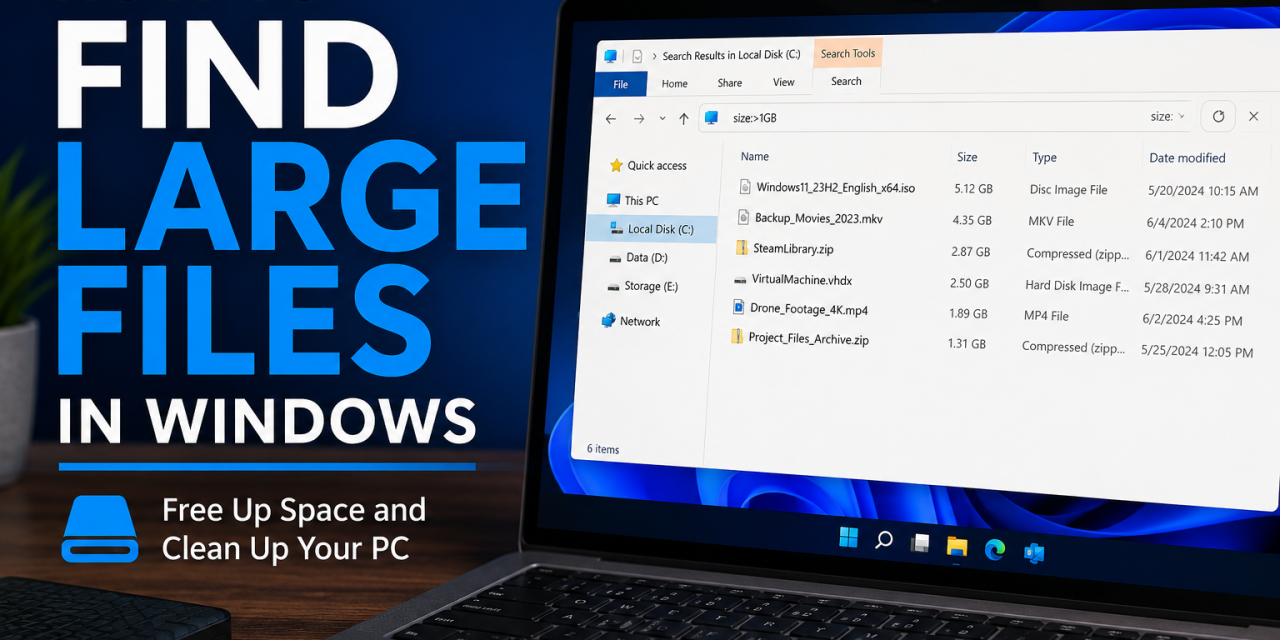Click the MP4 File type cell
The height and width of the screenshot is (640, 1280).
1046,316
